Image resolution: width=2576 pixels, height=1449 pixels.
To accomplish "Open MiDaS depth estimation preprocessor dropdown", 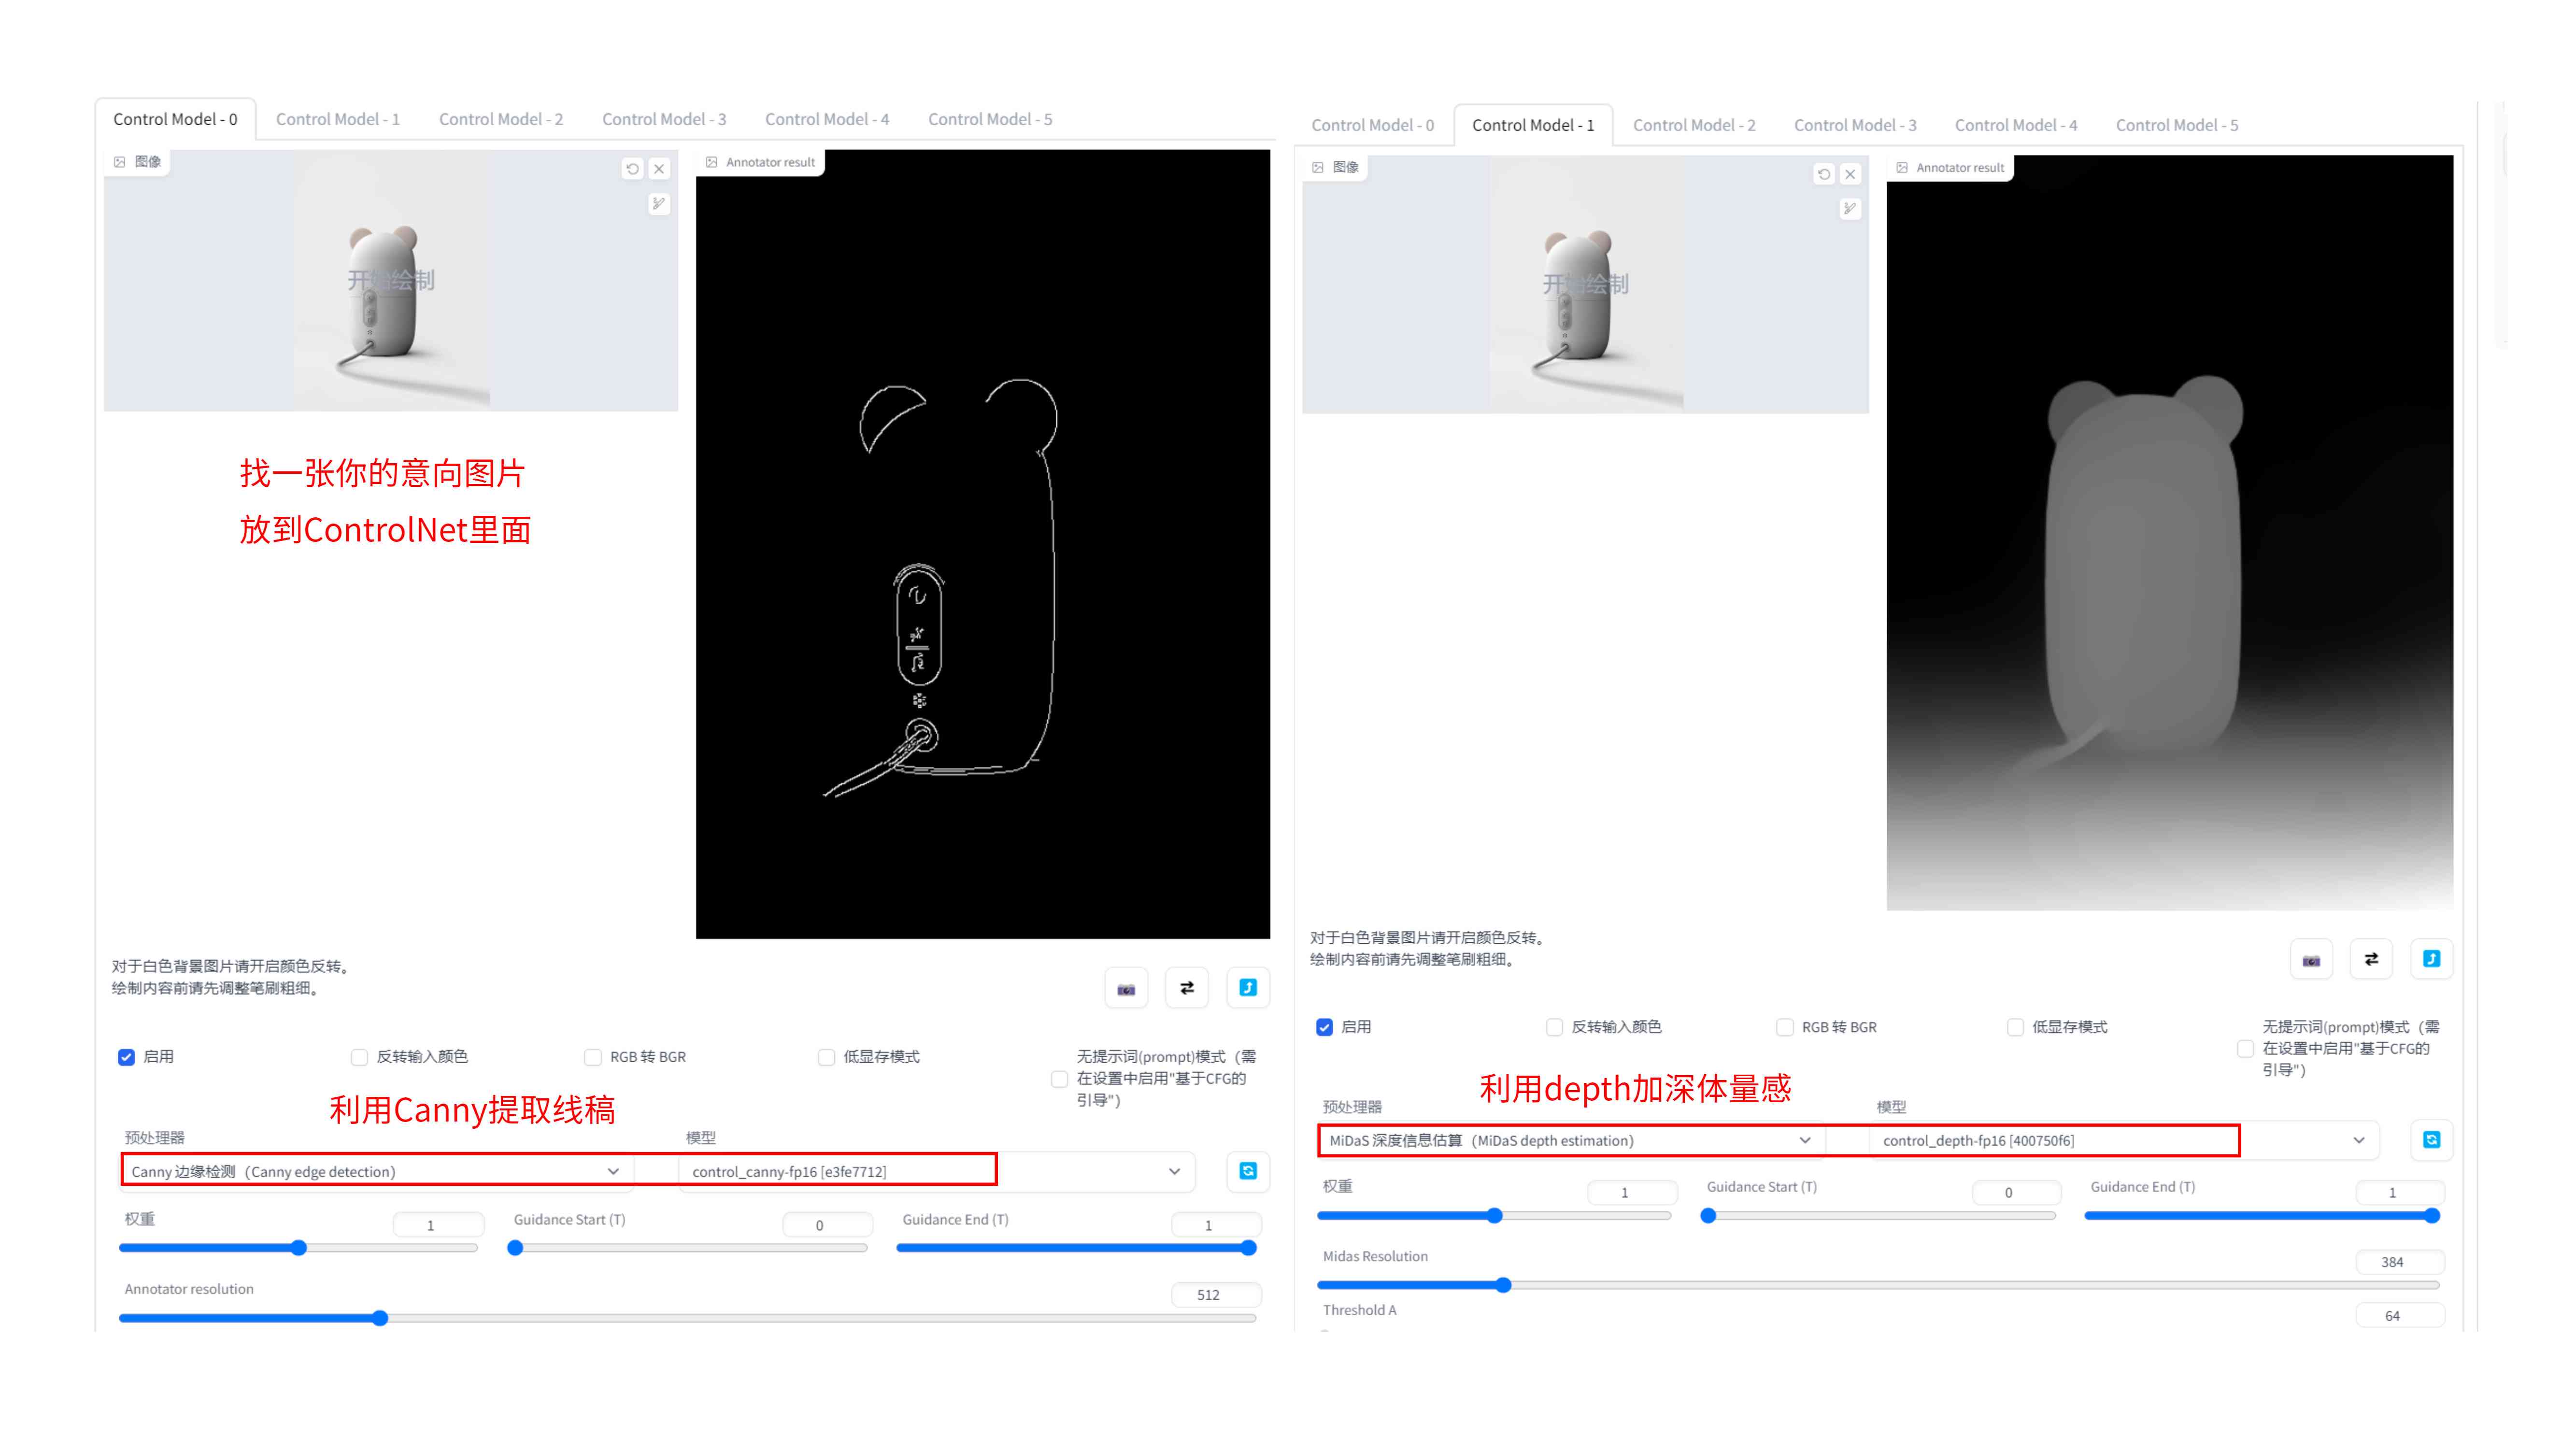I will click(1572, 1140).
